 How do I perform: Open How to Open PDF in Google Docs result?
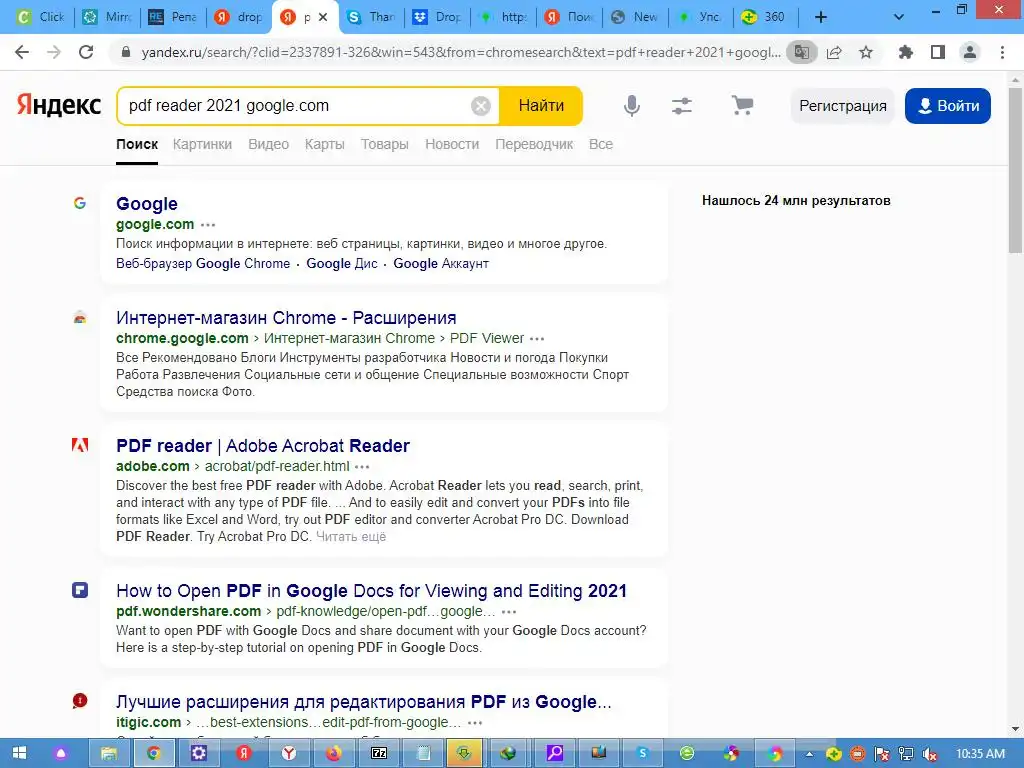pyautogui.click(x=371, y=591)
